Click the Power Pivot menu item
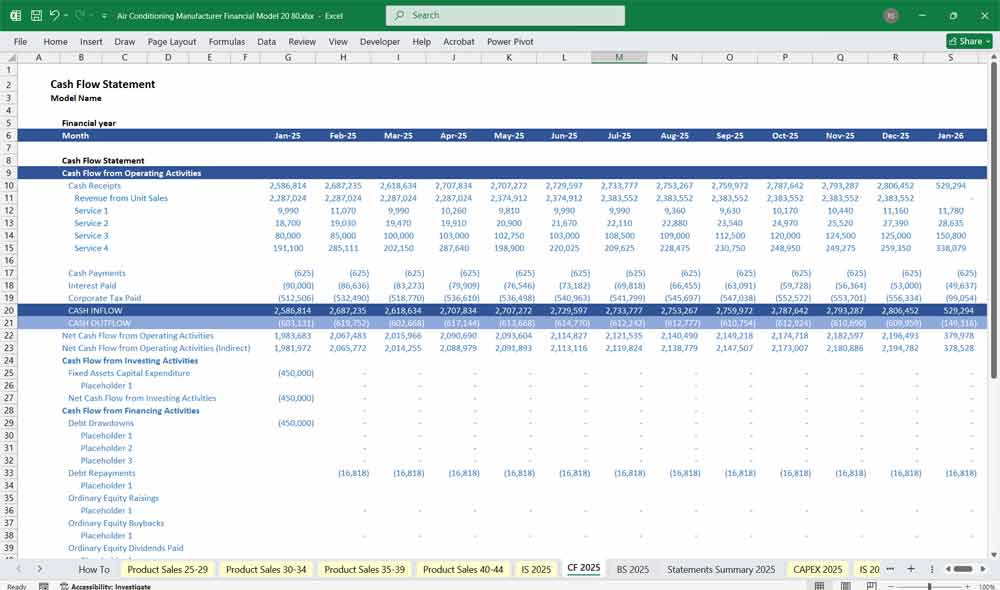 pos(513,41)
